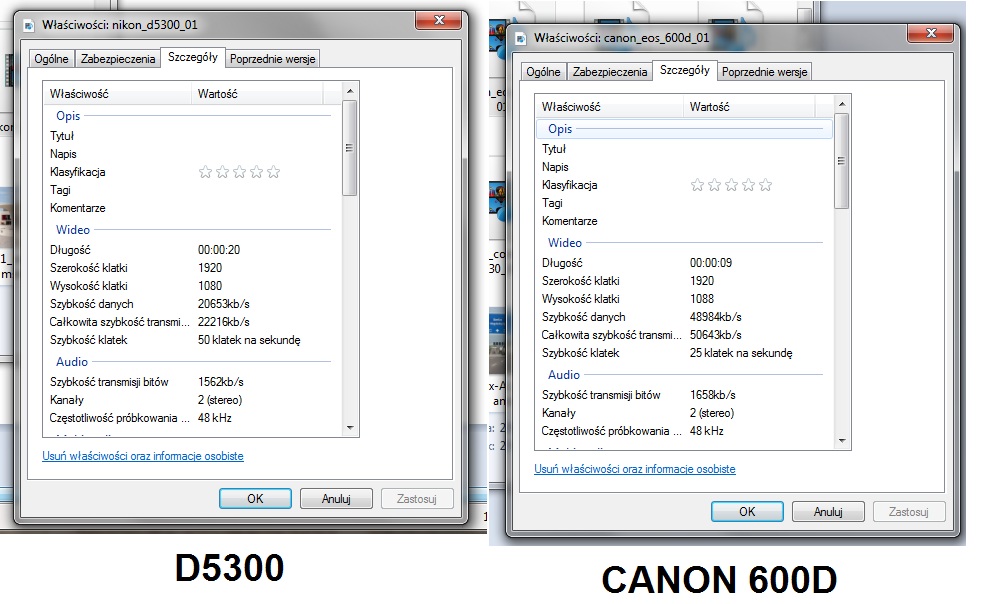Click the Szerokość klatki row in the canon_eos_600d_01 window
This screenshot has height=604, width=992.
[x=685, y=281]
